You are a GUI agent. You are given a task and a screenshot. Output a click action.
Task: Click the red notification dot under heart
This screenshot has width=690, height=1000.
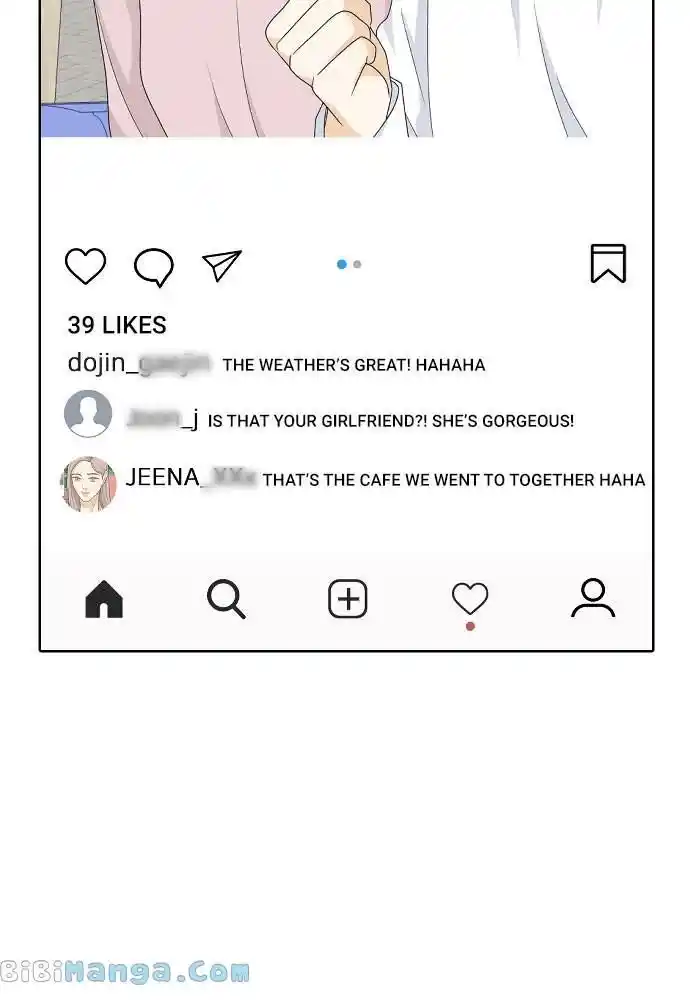pos(470,627)
